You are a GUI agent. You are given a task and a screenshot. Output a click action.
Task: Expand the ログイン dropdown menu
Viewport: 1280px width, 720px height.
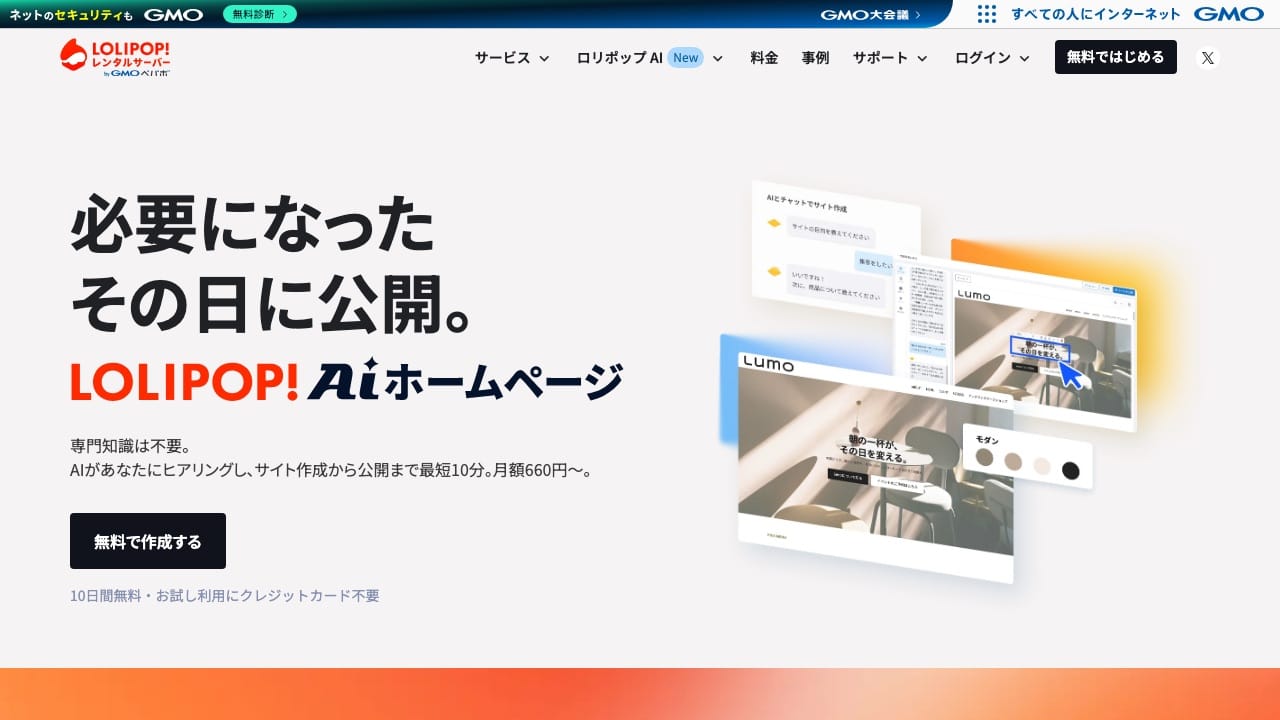click(992, 58)
